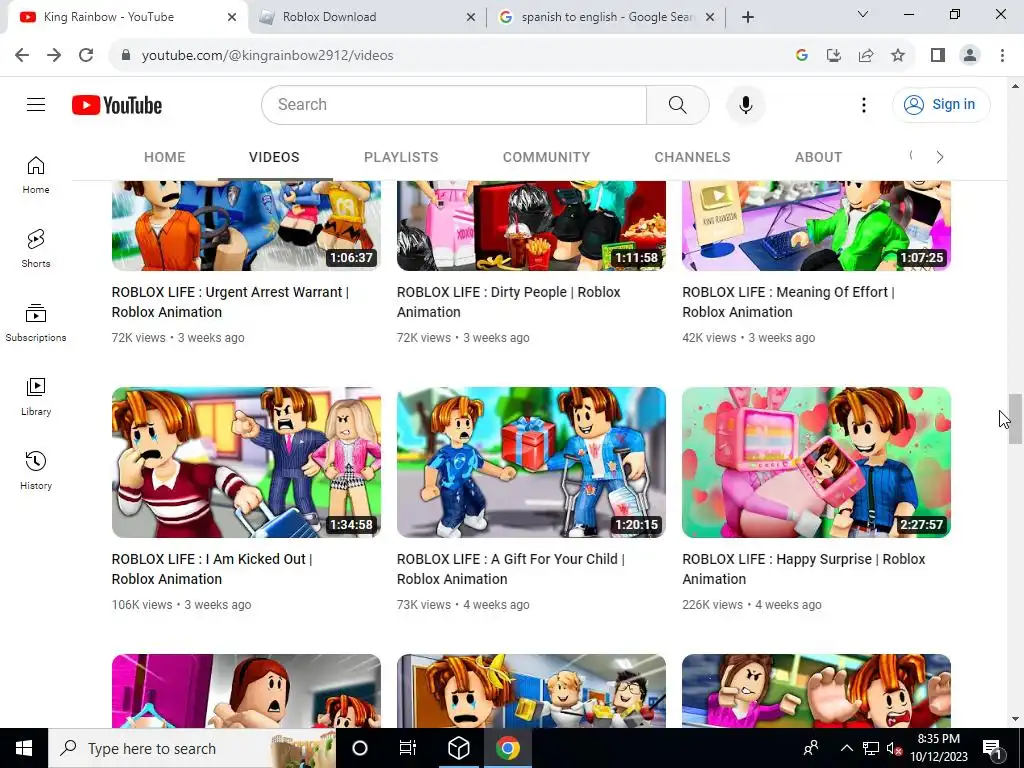Viewport: 1024px width, 768px height.
Task: Open video titled Dirty People
Action: (508, 302)
